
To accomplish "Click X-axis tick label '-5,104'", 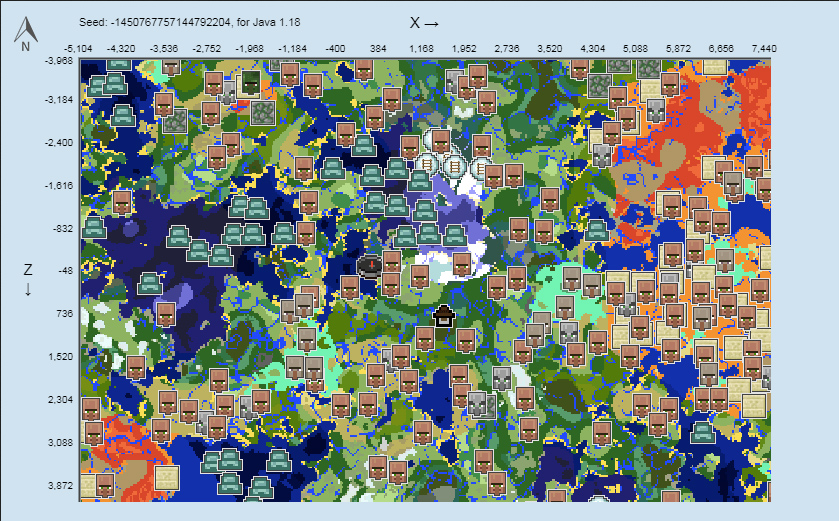I will pyautogui.click(x=79, y=49).
